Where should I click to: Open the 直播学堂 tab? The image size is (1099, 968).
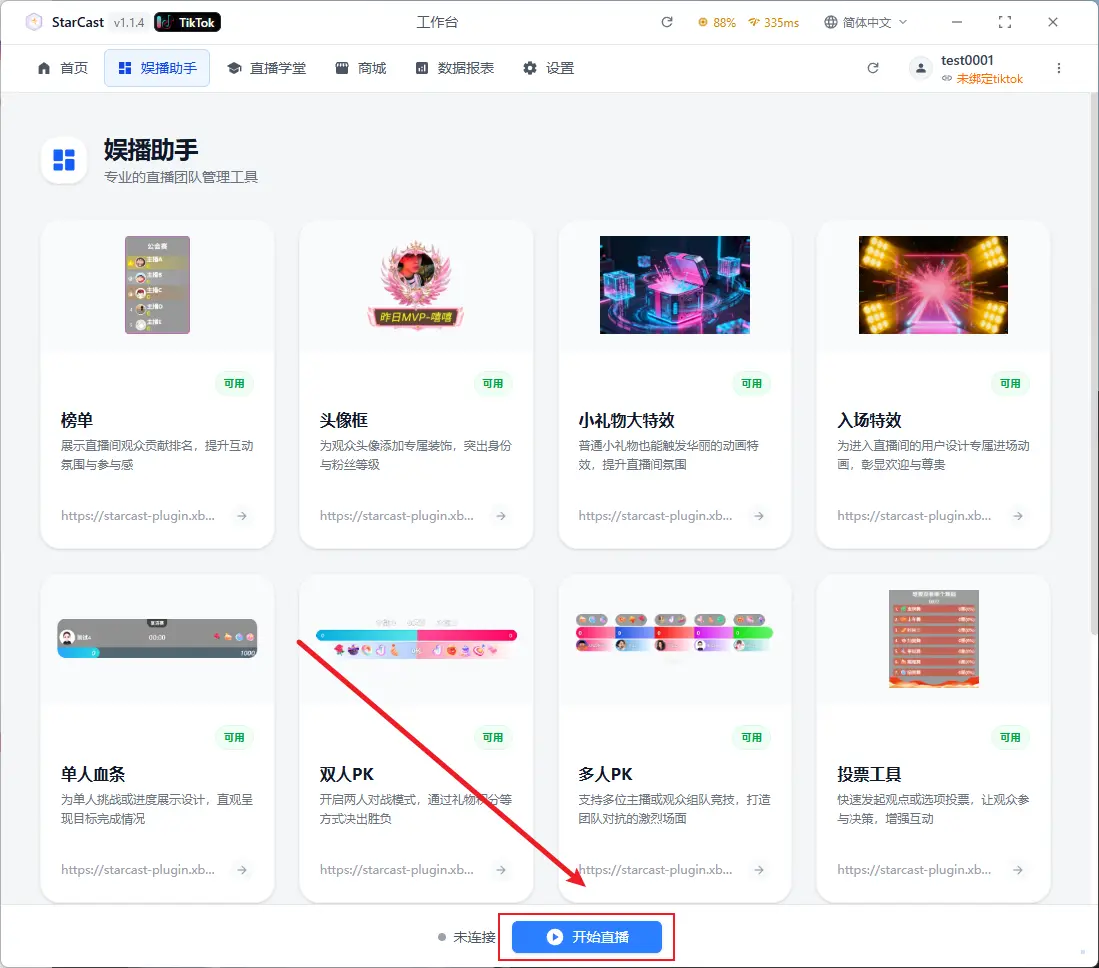[x=267, y=68]
